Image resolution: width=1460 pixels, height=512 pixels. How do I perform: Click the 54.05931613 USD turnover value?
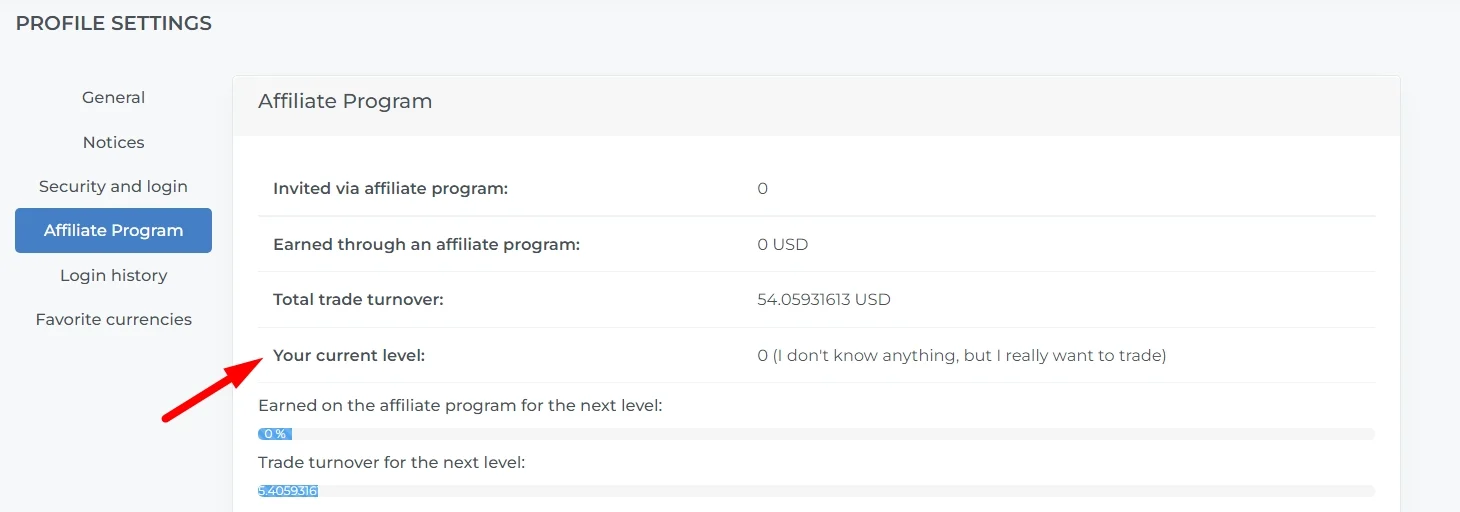point(823,299)
